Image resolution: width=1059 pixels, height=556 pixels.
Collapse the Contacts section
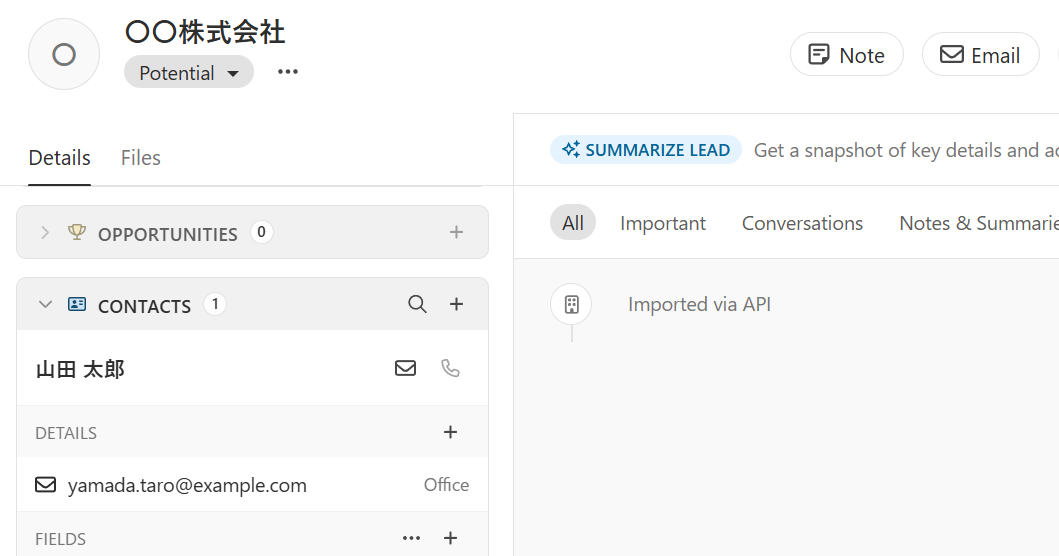(x=45, y=304)
